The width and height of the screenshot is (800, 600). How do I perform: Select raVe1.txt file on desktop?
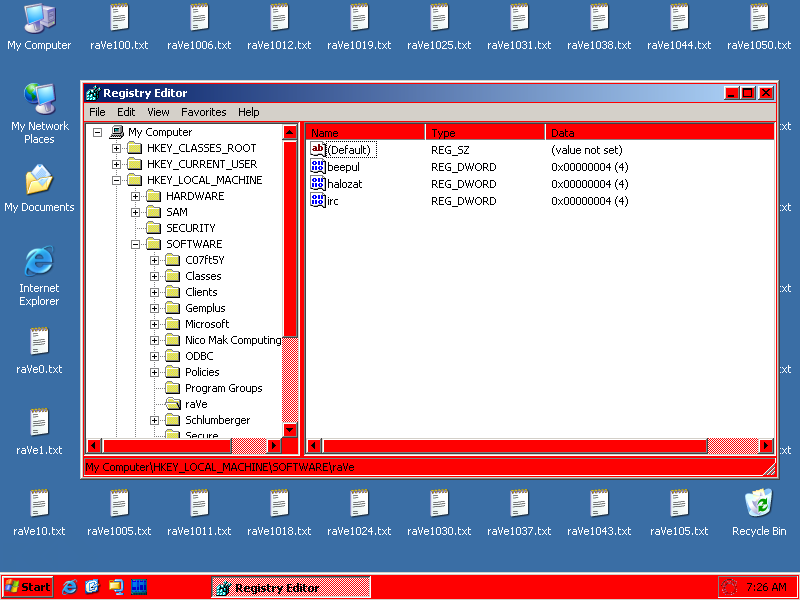tap(39, 432)
